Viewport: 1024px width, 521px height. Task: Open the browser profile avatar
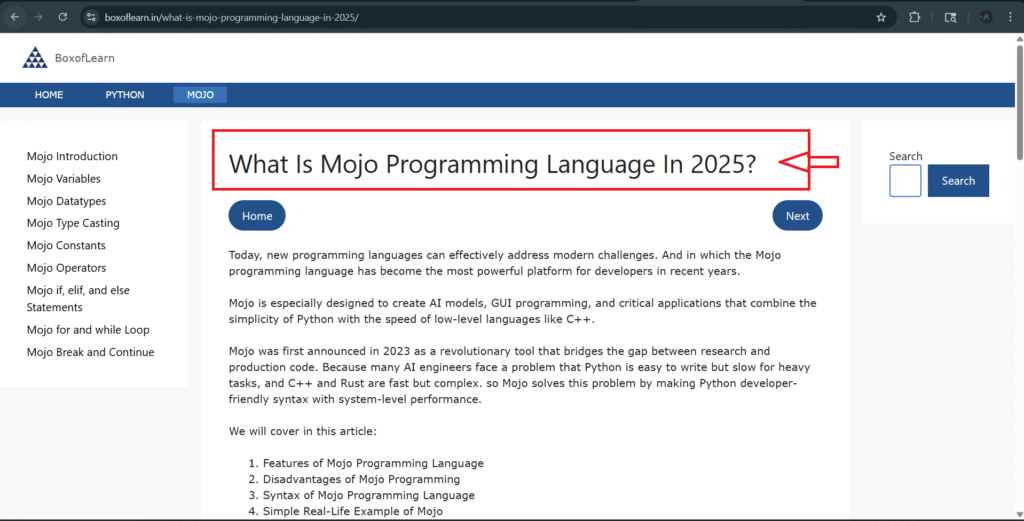pyautogui.click(x=986, y=18)
